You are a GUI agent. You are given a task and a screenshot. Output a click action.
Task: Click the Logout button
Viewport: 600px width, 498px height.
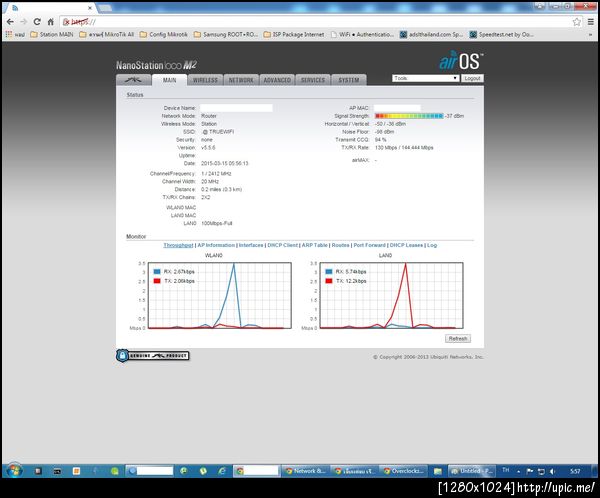pyautogui.click(x=472, y=78)
